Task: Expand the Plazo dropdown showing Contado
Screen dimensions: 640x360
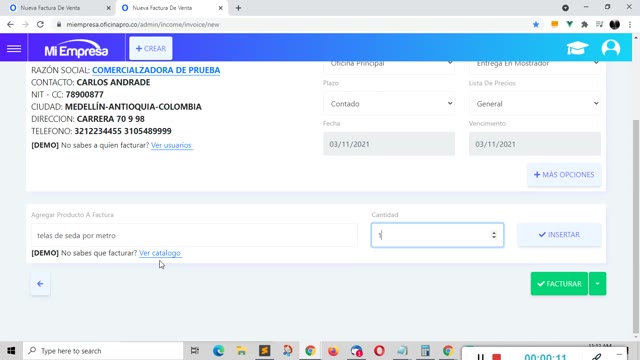Action: 389,104
